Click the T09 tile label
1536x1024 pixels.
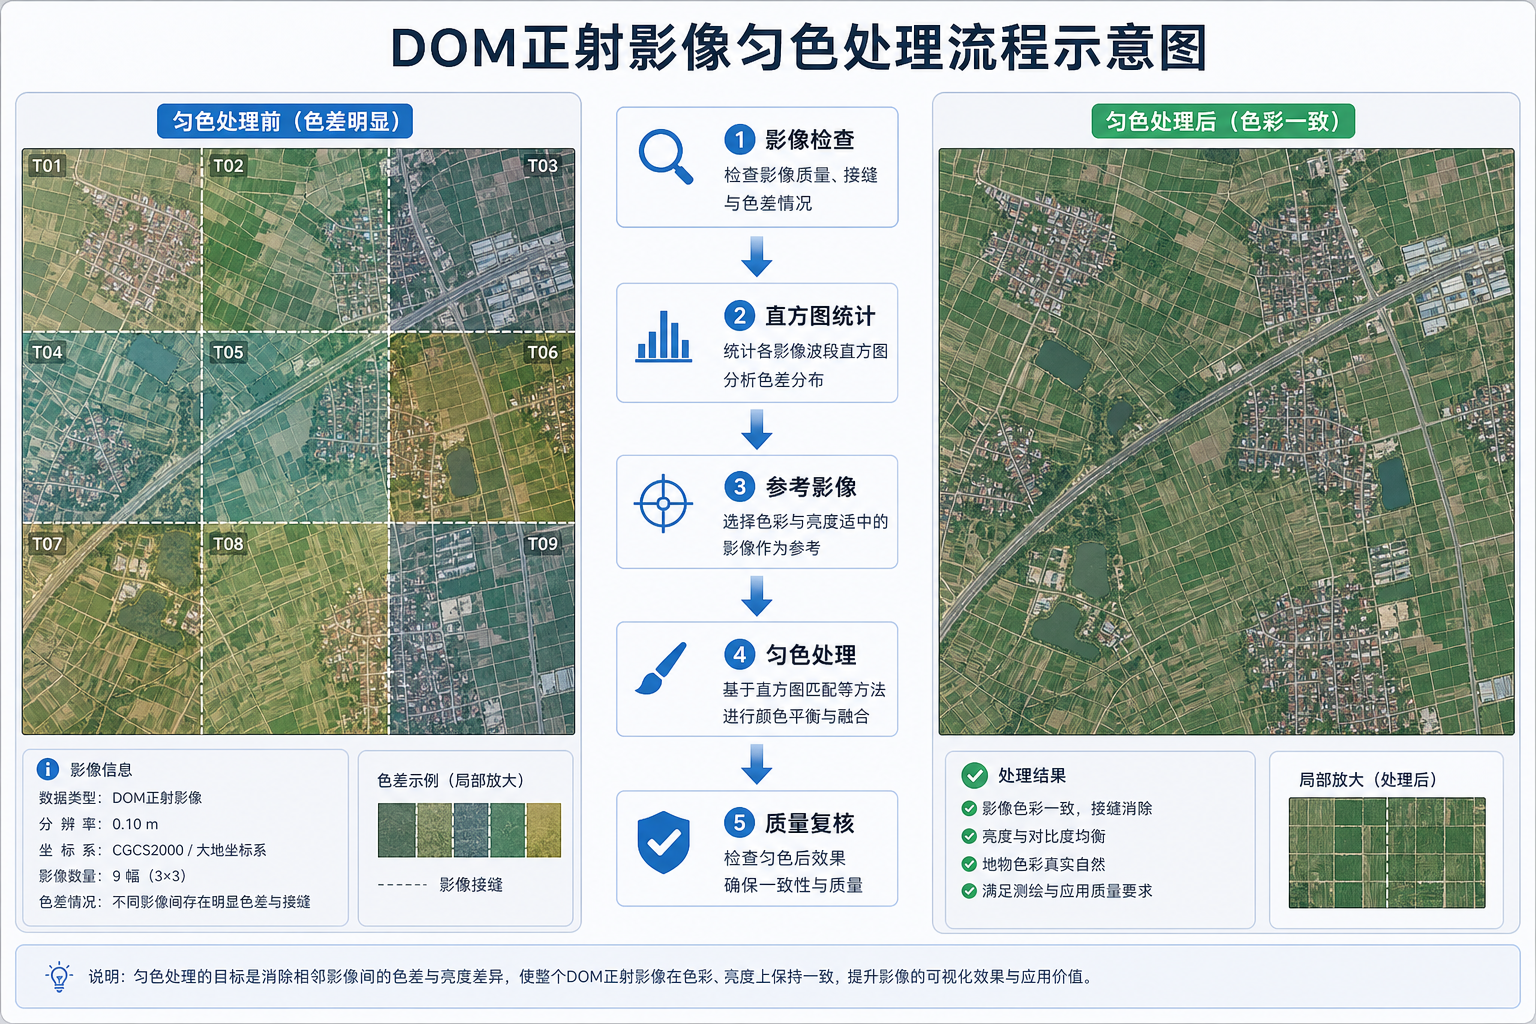(x=543, y=544)
